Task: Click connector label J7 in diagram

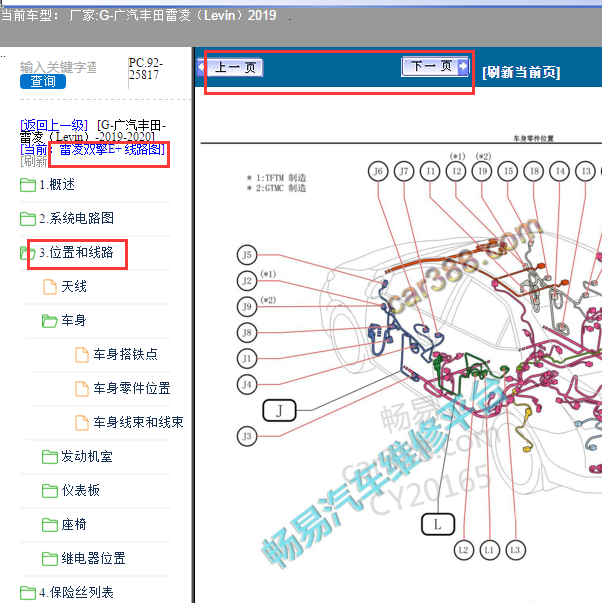Action: (404, 171)
